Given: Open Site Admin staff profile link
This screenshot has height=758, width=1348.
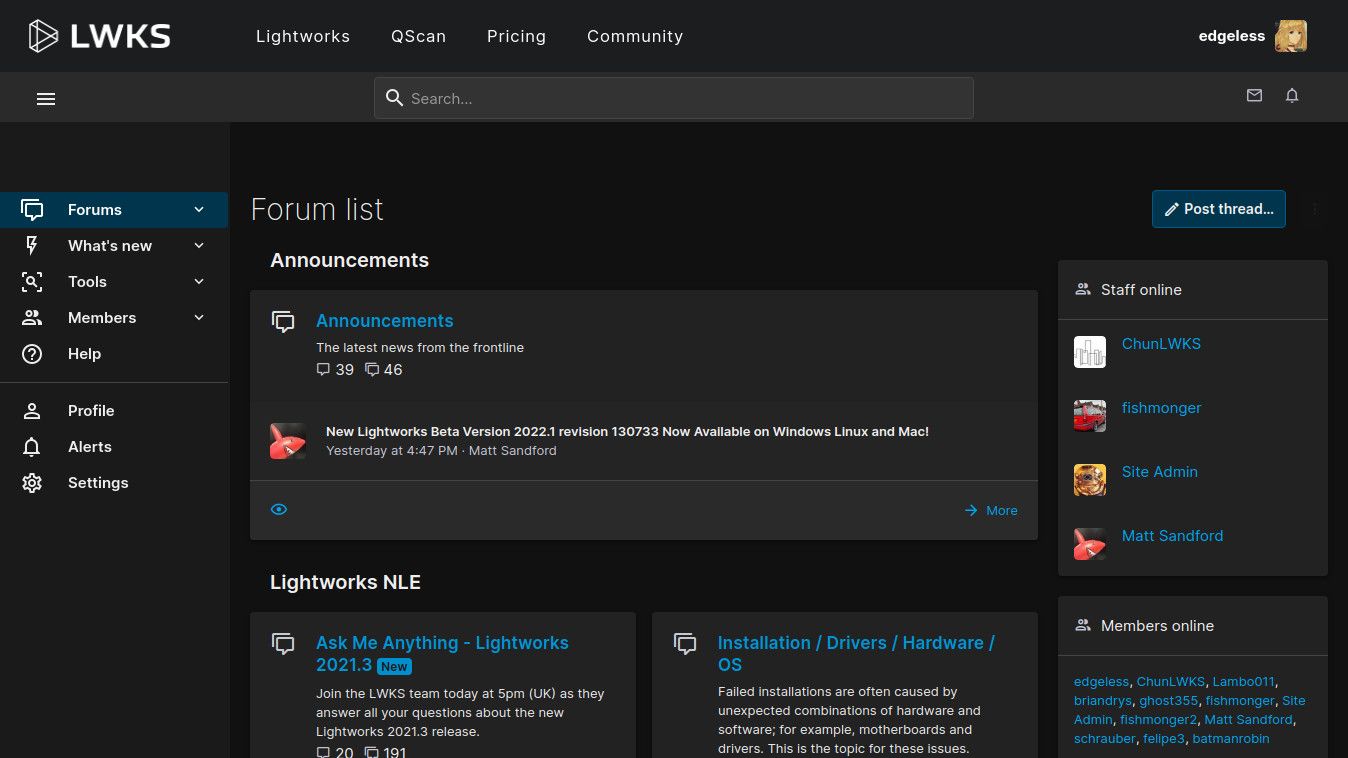Looking at the screenshot, I should 1159,472.
